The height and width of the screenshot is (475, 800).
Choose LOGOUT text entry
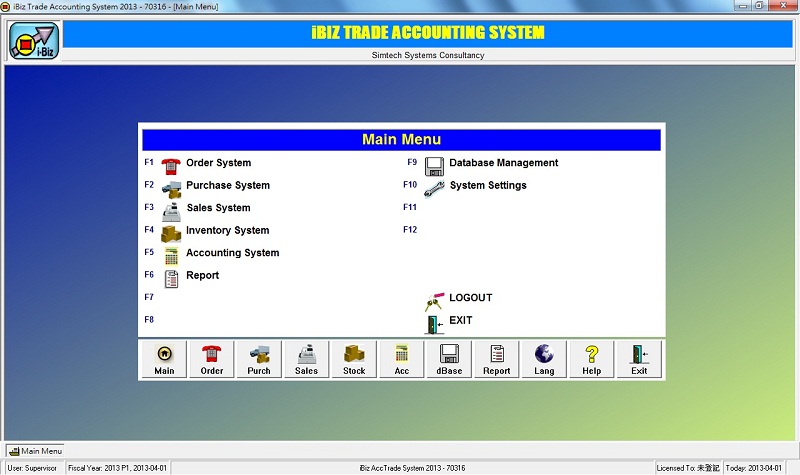(470, 297)
